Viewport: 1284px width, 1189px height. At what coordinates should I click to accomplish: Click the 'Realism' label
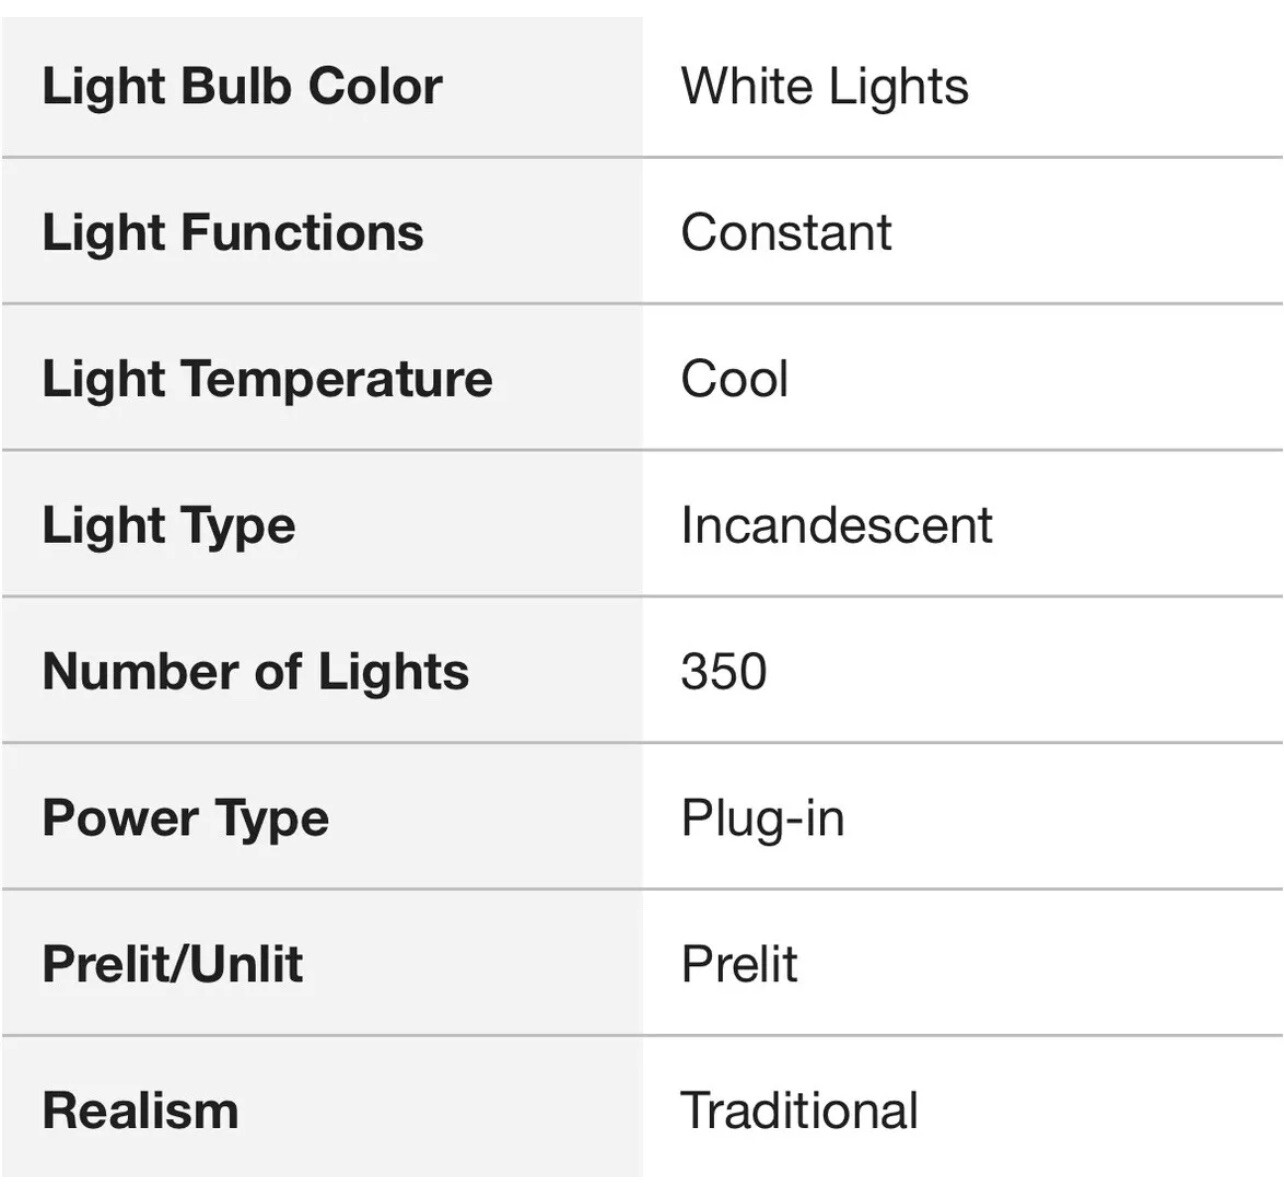pyautogui.click(x=140, y=1110)
